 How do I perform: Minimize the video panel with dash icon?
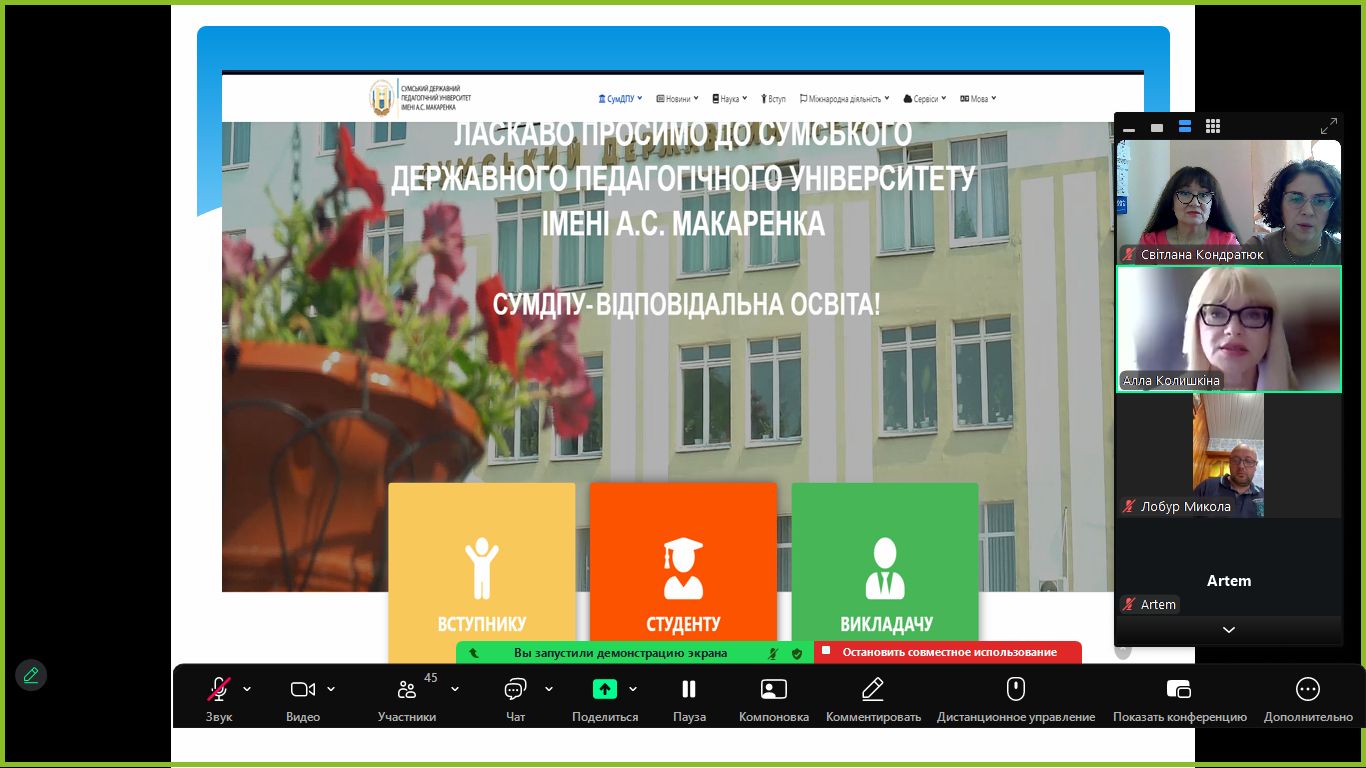(1129, 128)
